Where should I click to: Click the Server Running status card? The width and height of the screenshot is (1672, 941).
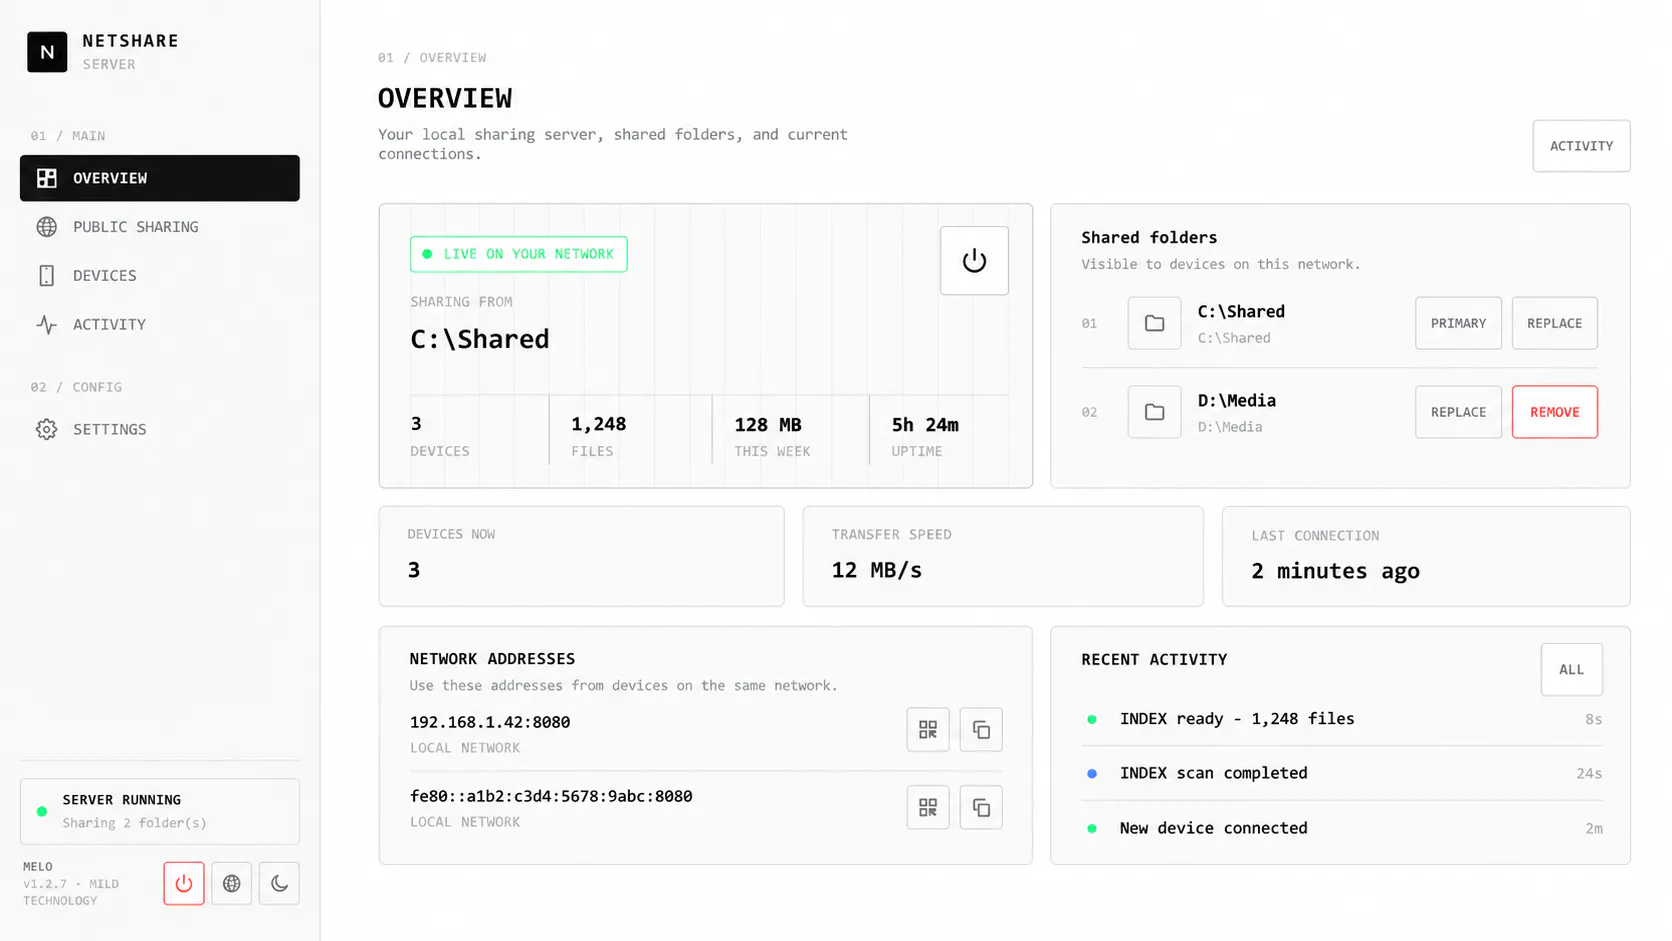pyautogui.click(x=160, y=811)
